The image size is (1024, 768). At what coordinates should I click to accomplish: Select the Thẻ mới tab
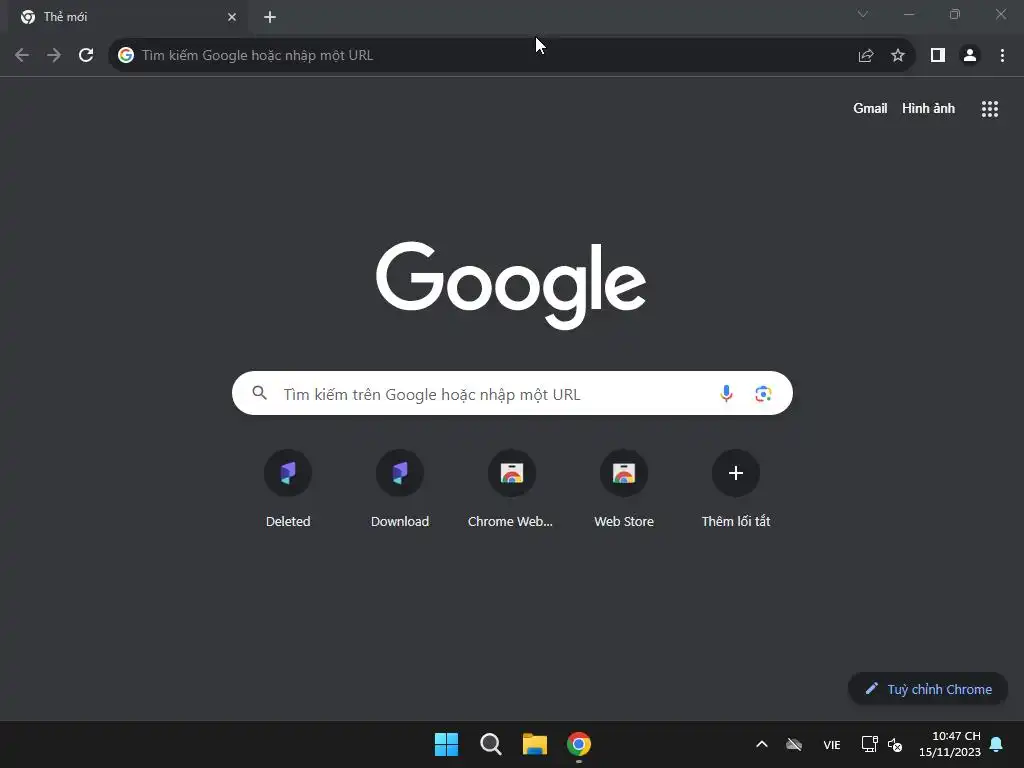pyautogui.click(x=127, y=17)
